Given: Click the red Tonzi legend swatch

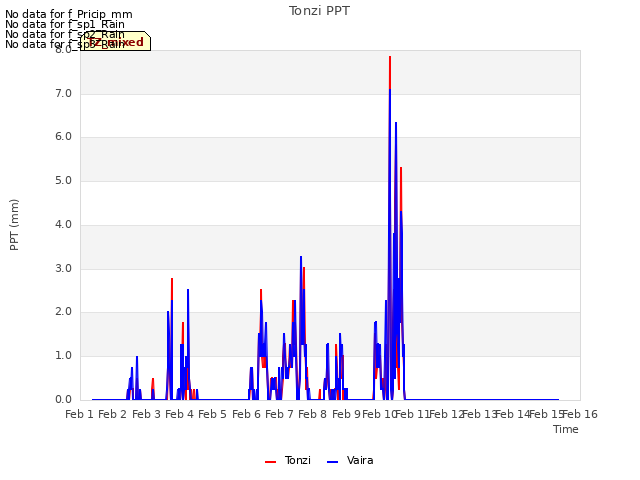Looking at the screenshot, I should tap(270, 462).
